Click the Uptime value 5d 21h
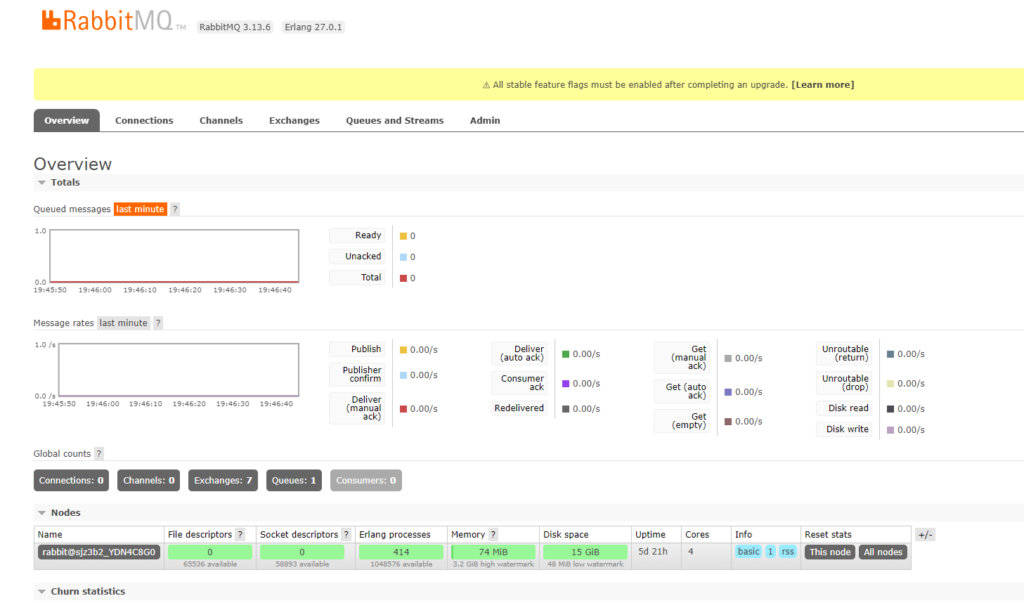The width and height of the screenshot is (1024, 603). (x=653, y=551)
